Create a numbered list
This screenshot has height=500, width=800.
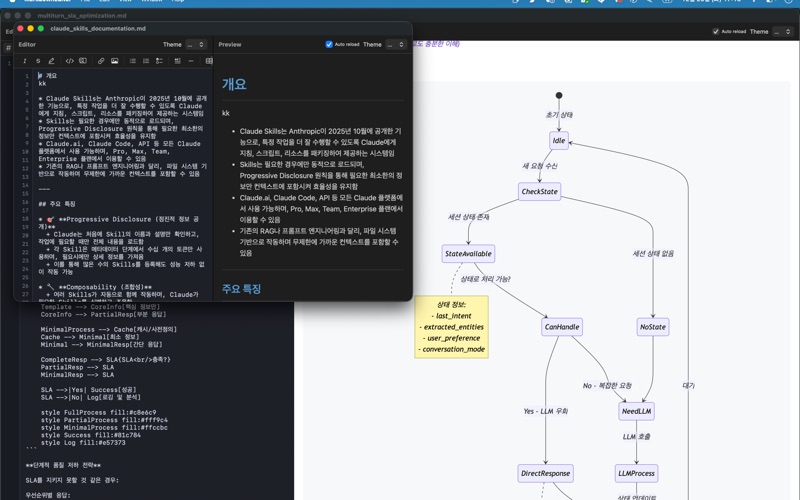146,61
